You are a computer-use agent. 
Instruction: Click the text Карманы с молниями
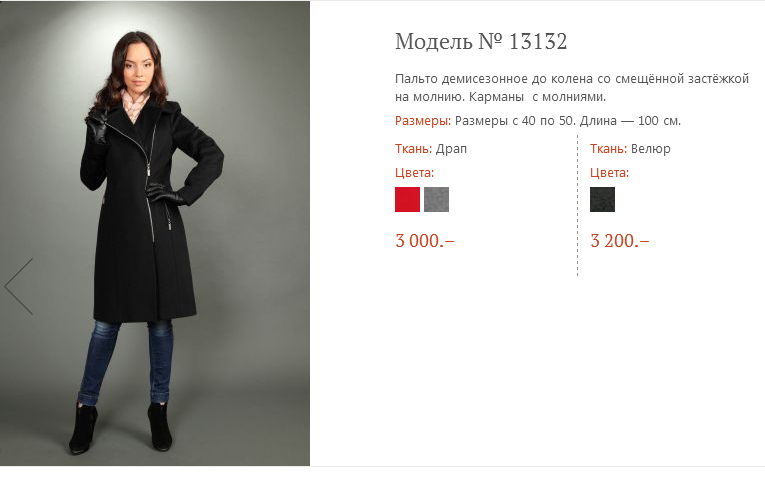coord(537,97)
